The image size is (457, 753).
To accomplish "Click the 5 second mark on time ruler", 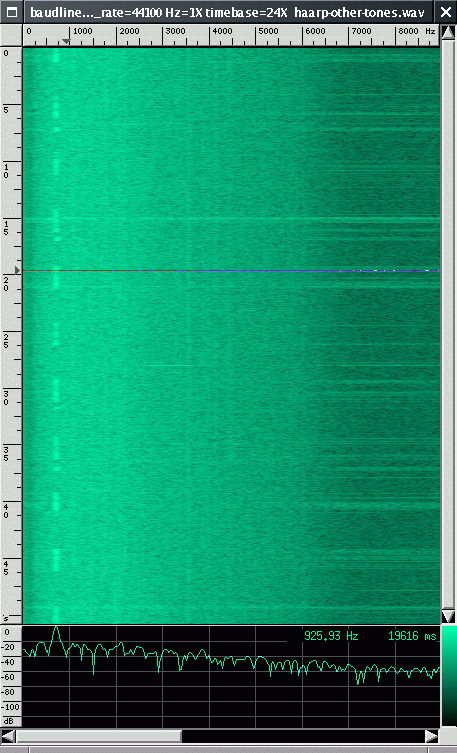I will (6, 110).
